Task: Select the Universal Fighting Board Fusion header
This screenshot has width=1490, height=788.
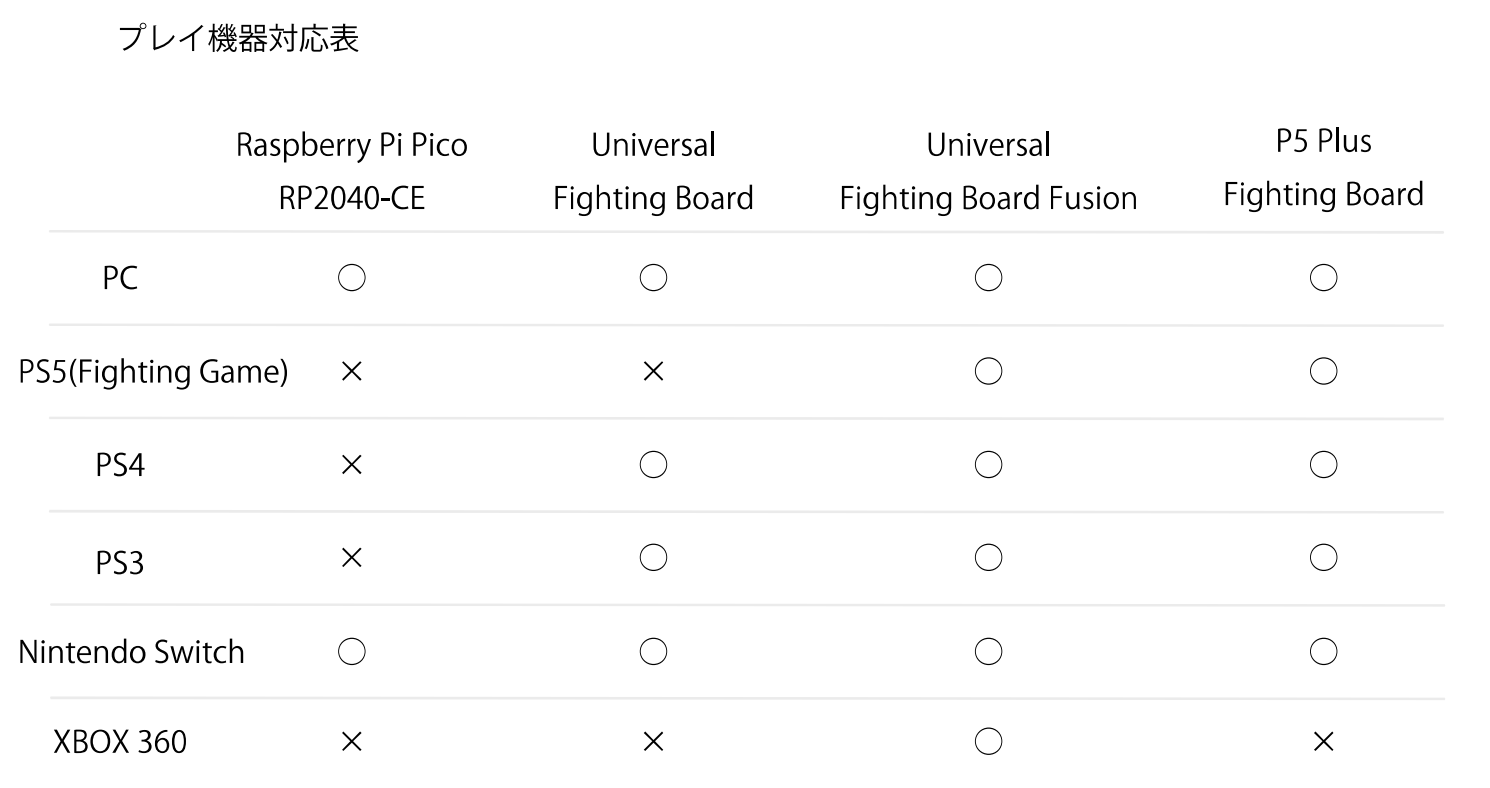Action: 988,171
